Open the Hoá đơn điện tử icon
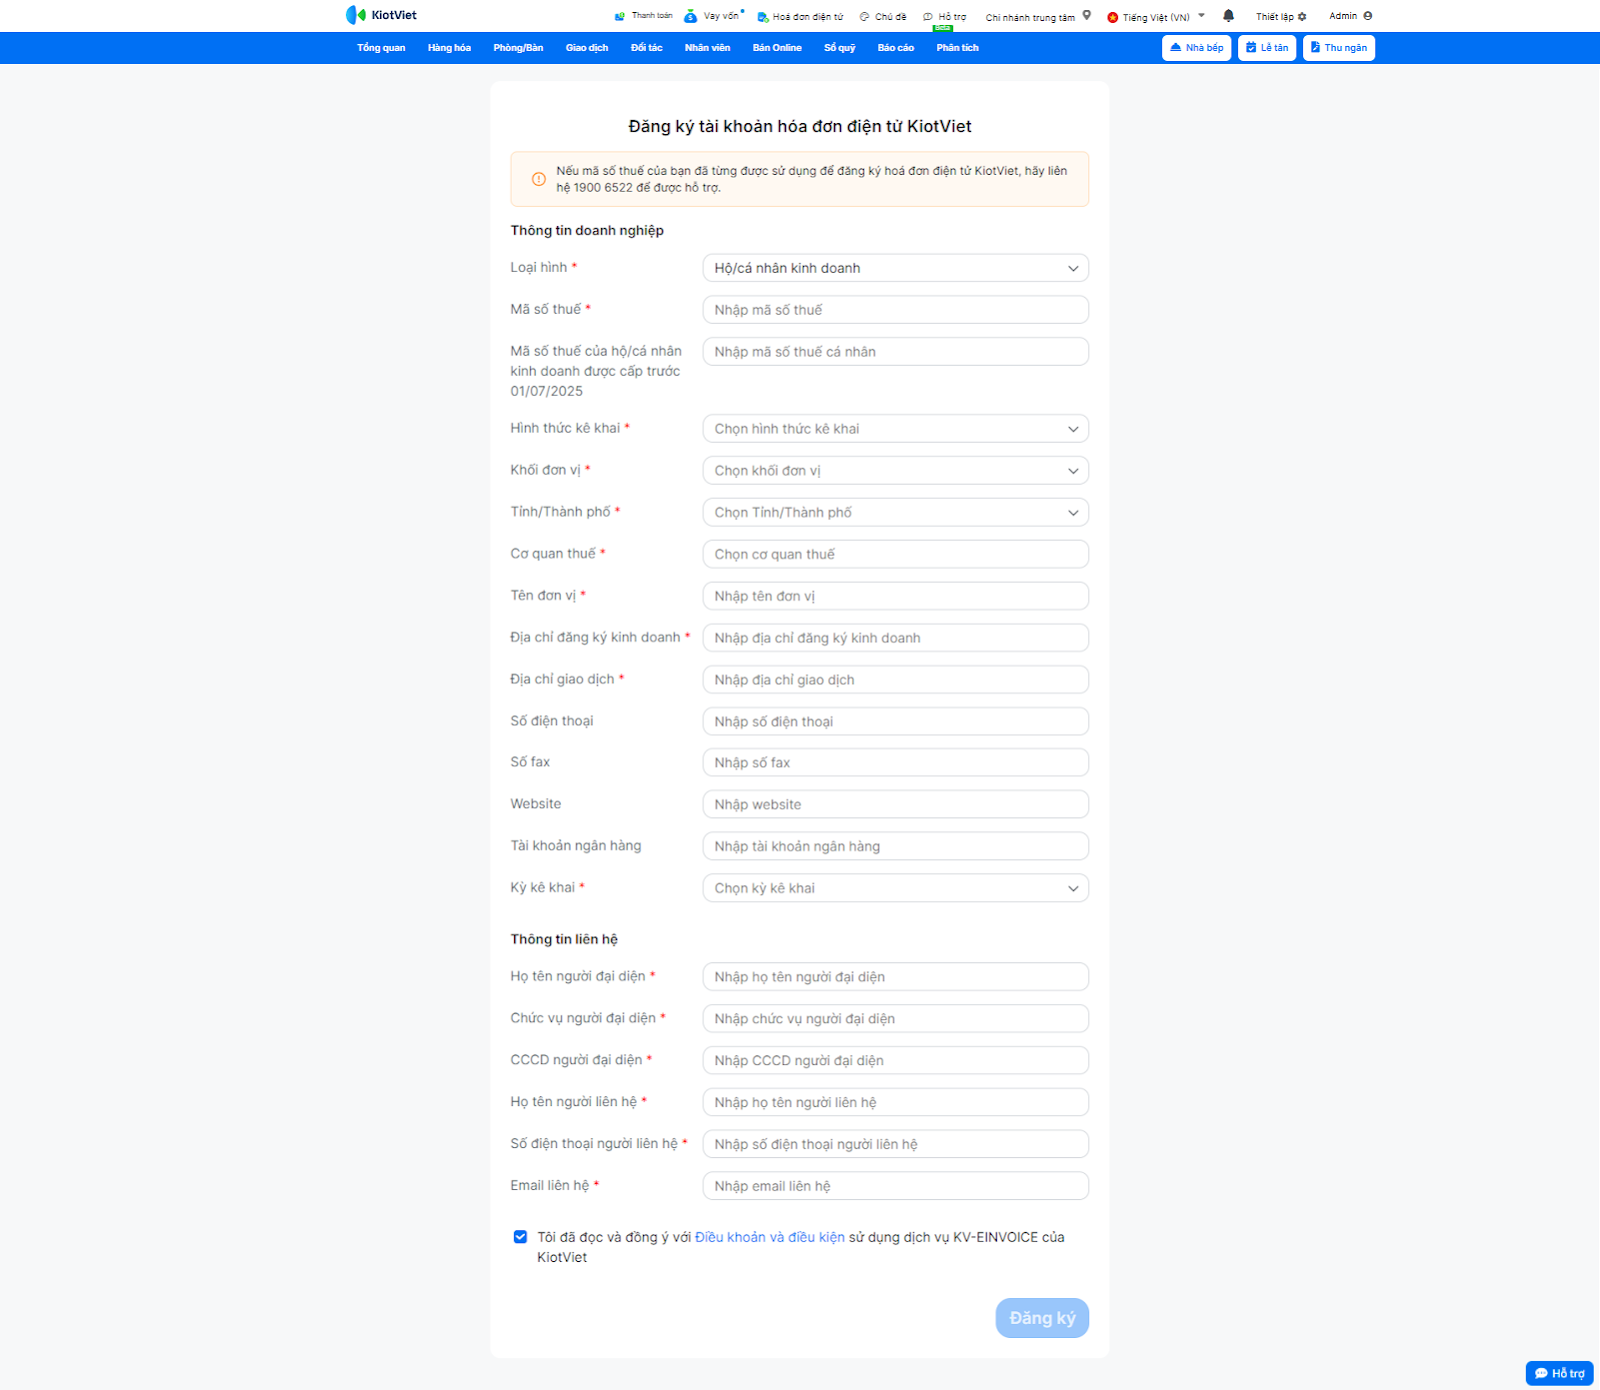Image resolution: width=1600 pixels, height=1390 pixels. click(x=763, y=17)
